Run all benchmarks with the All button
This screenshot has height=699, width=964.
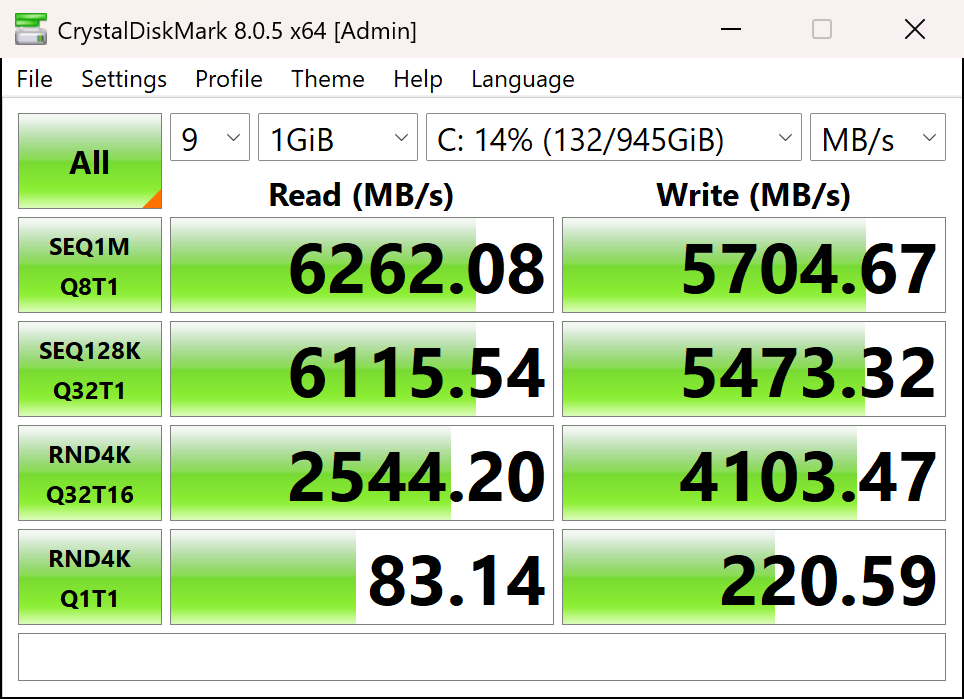[90, 161]
